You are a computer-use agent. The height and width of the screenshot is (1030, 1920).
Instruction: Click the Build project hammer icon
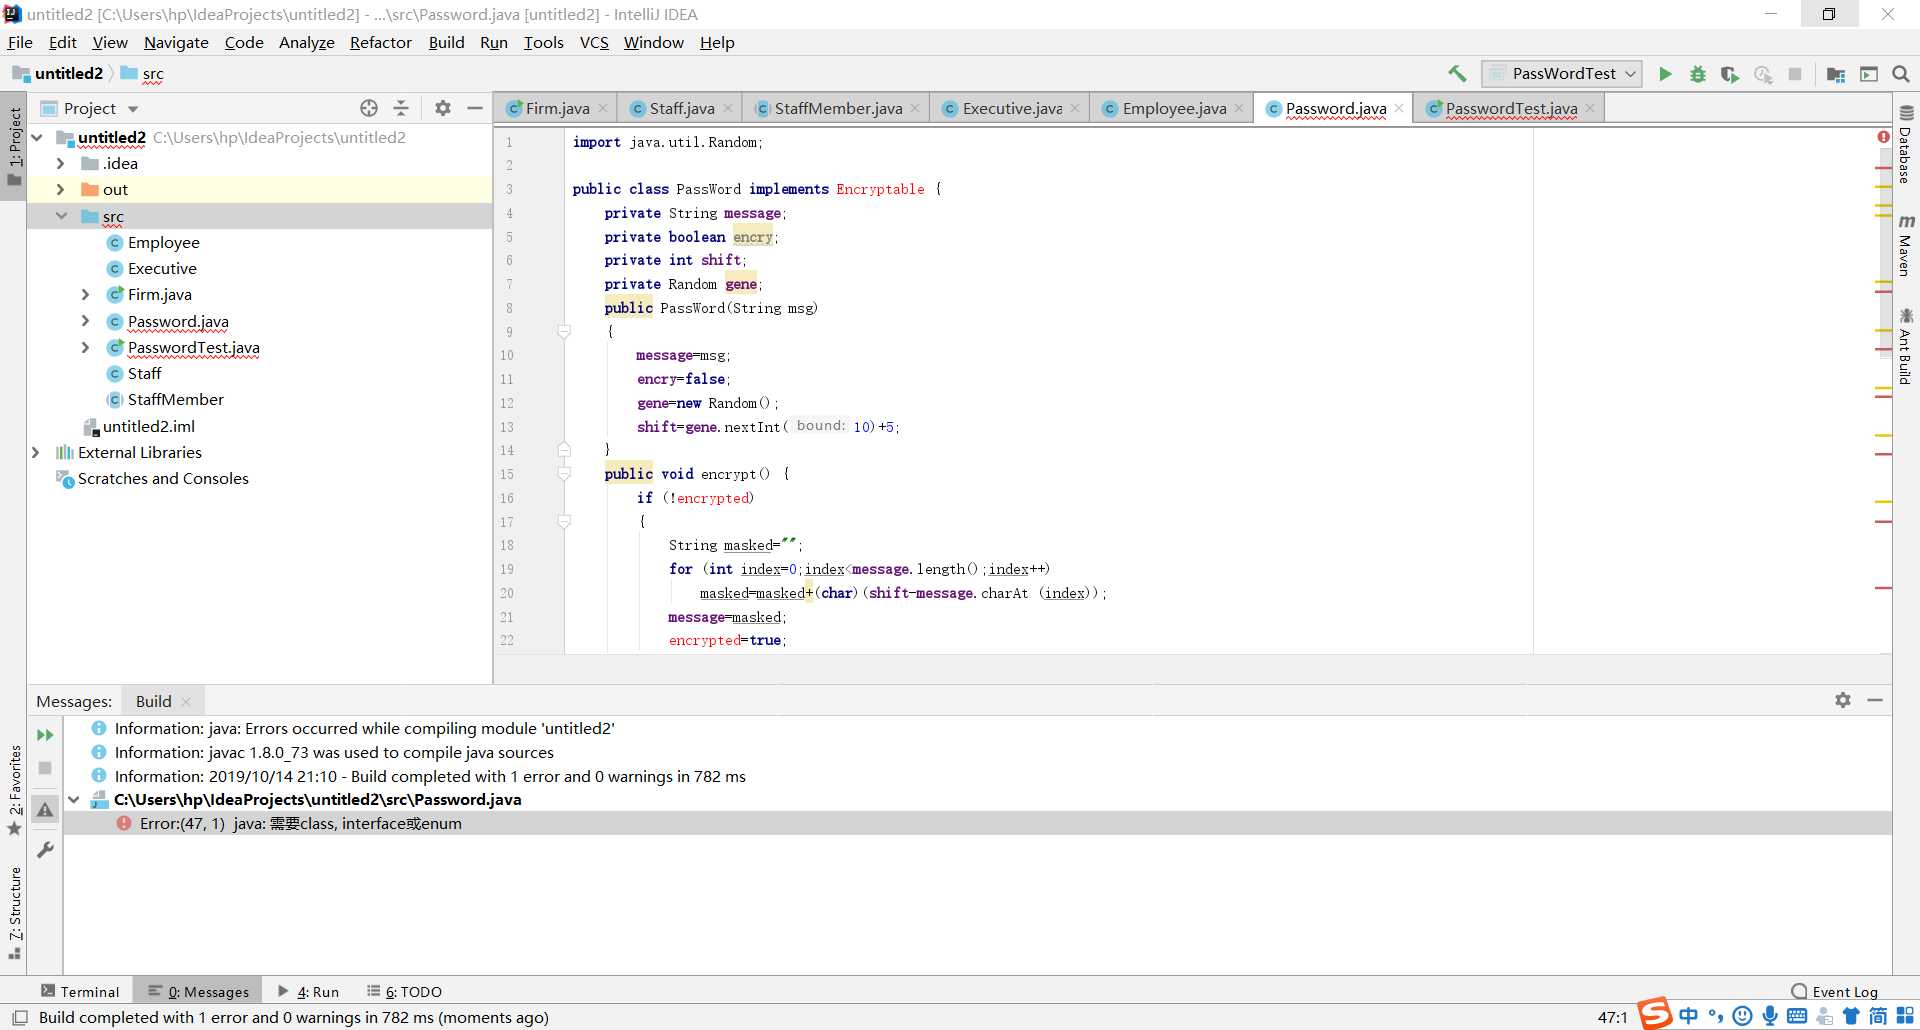pyautogui.click(x=1457, y=74)
